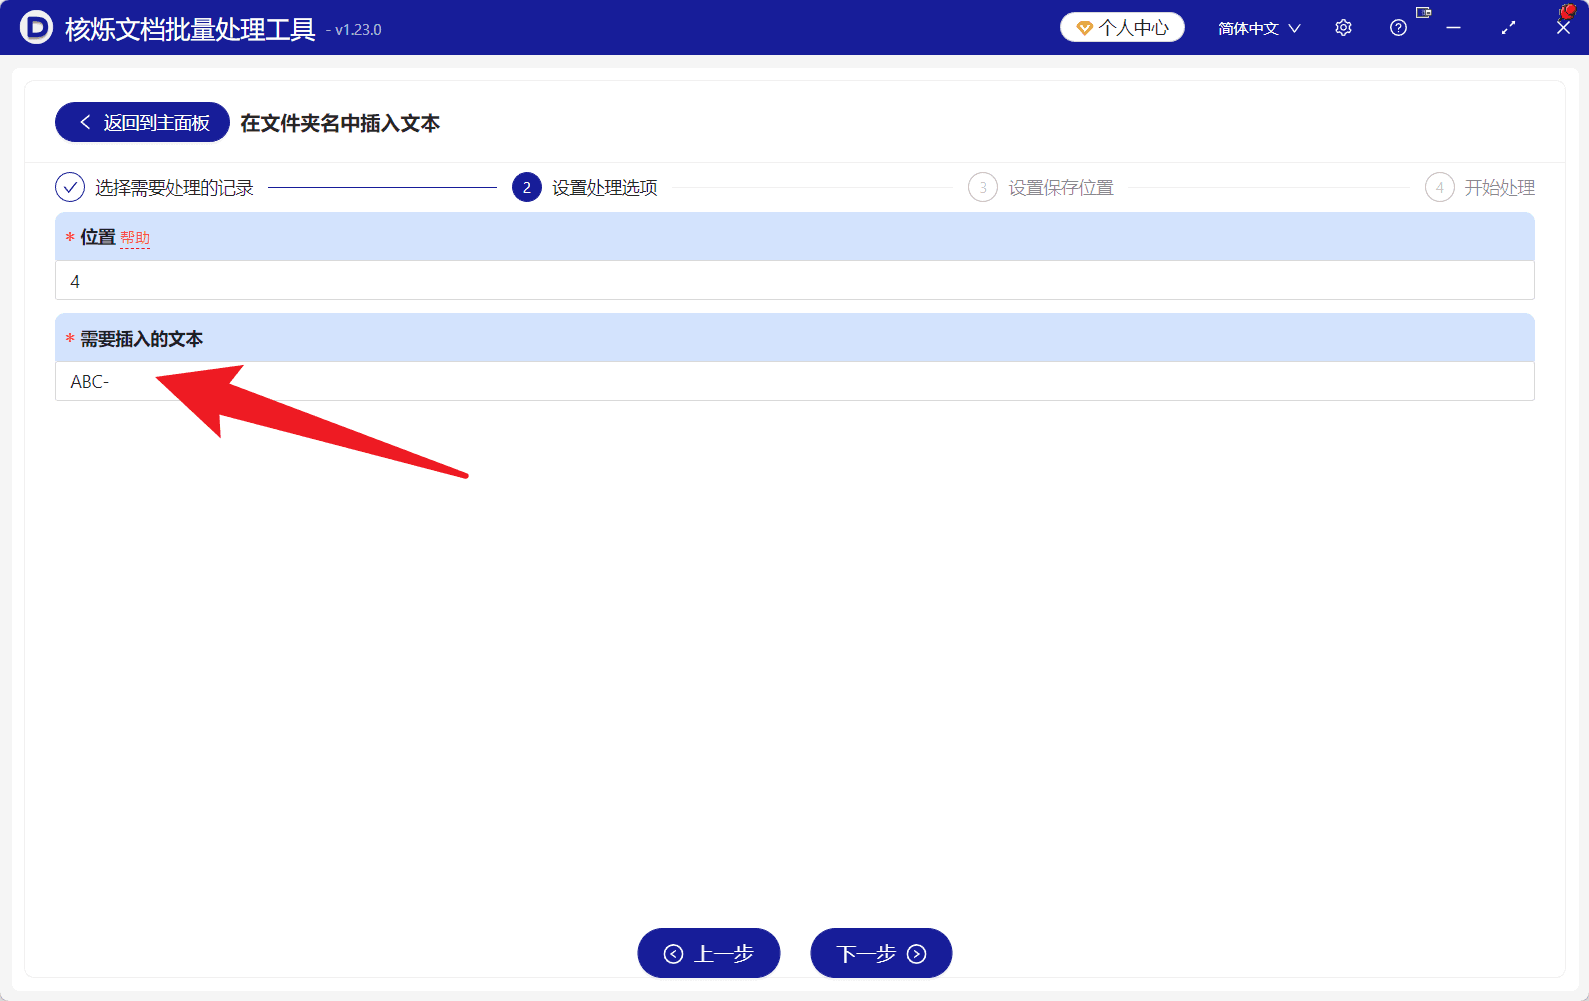The height and width of the screenshot is (1001, 1589).
Task: Proceed with the 下一步 button
Action: pyautogui.click(x=881, y=953)
